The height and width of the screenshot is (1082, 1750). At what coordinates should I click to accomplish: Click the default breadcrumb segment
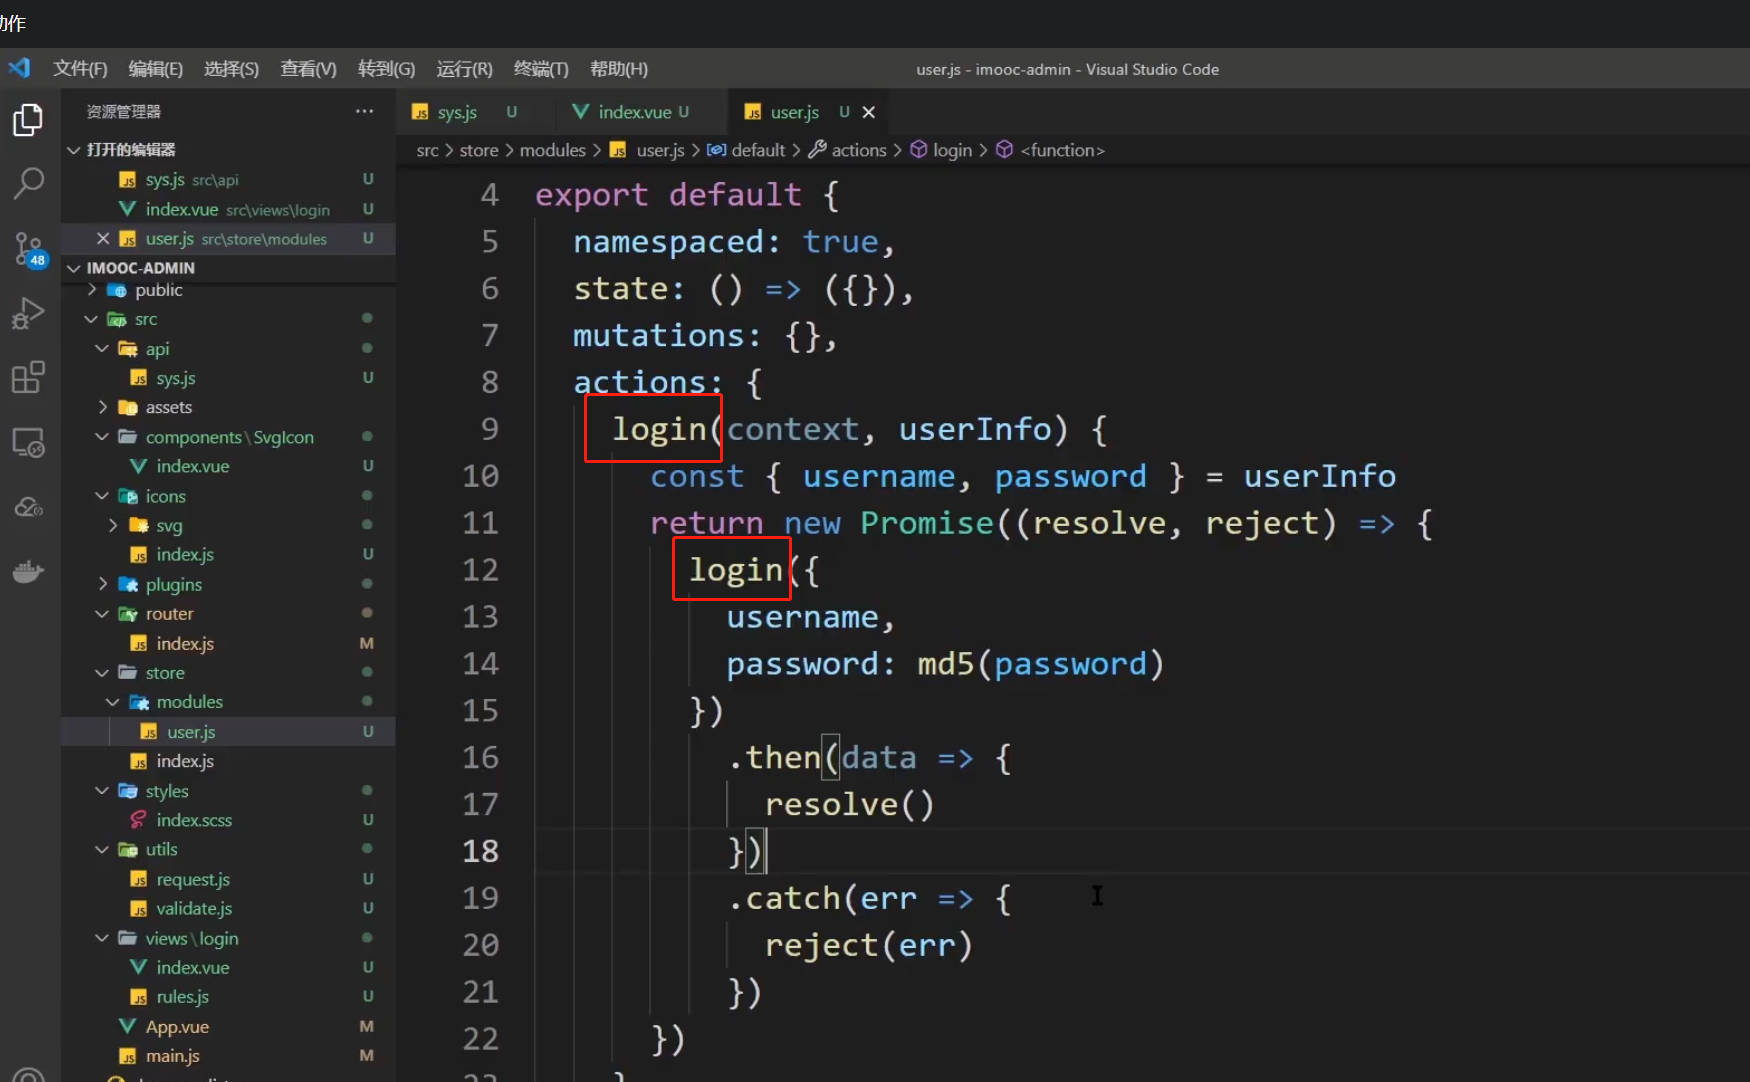746,150
